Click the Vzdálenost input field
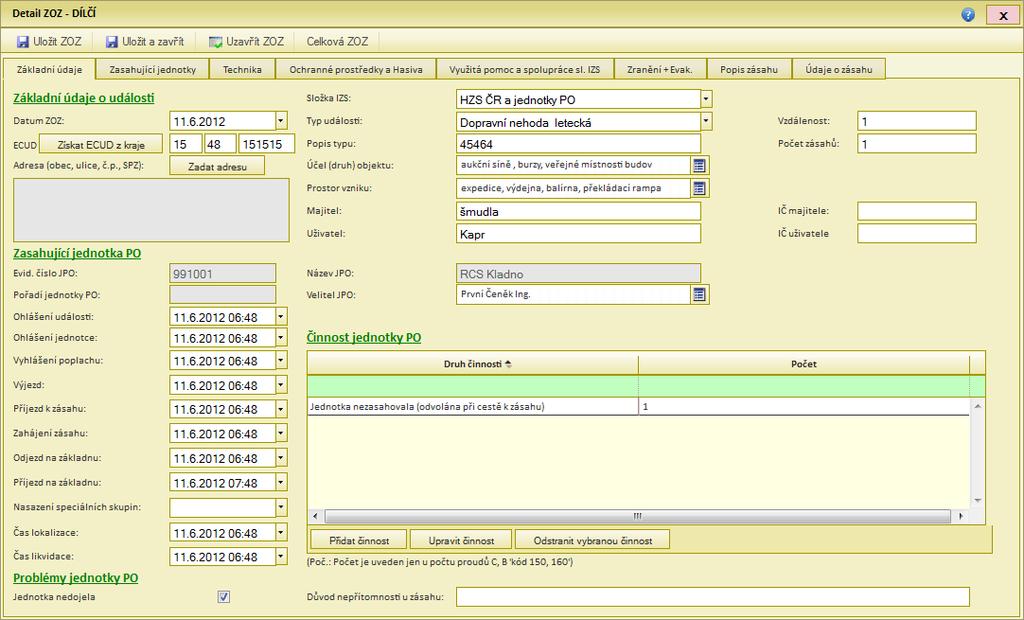This screenshot has height=620, width=1024. (x=917, y=121)
